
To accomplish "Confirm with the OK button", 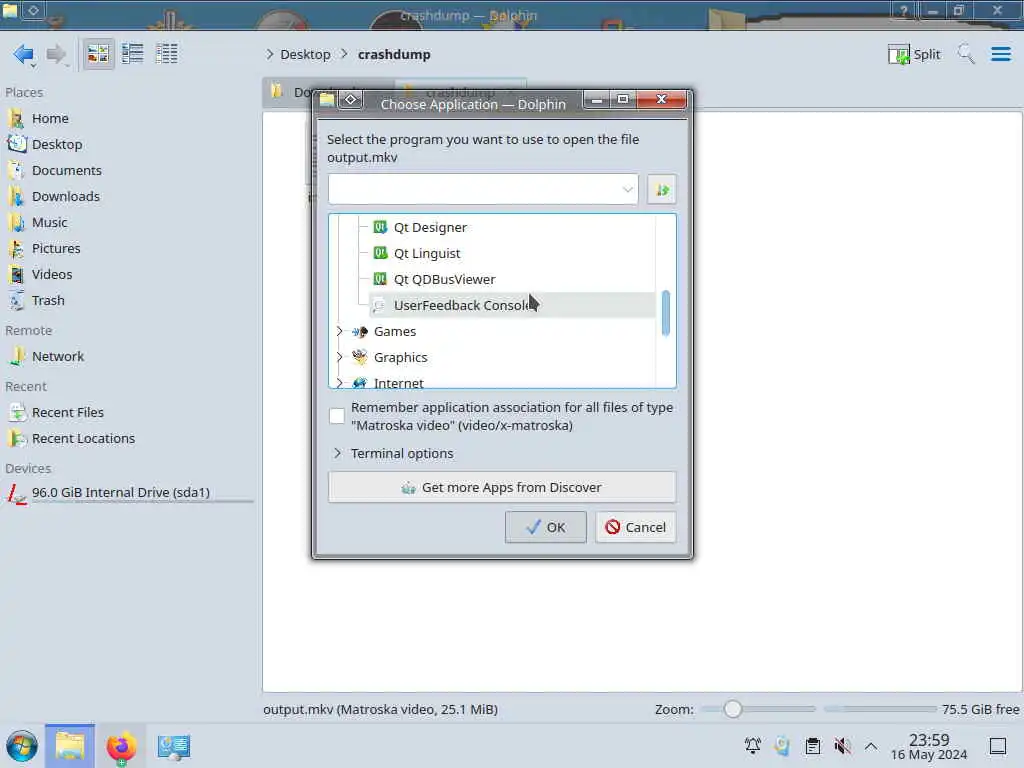I will [545, 527].
